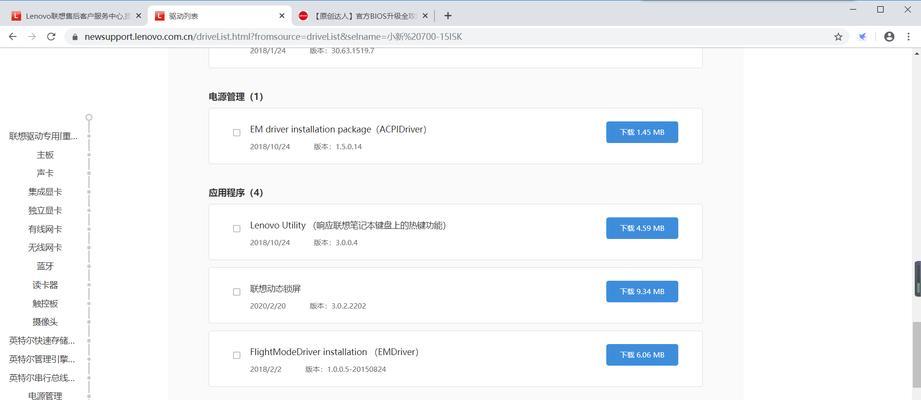This screenshot has width=921, height=400.
Task: Jump to 联想驱动专用 section in sidebar
Action: (x=43, y=136)
